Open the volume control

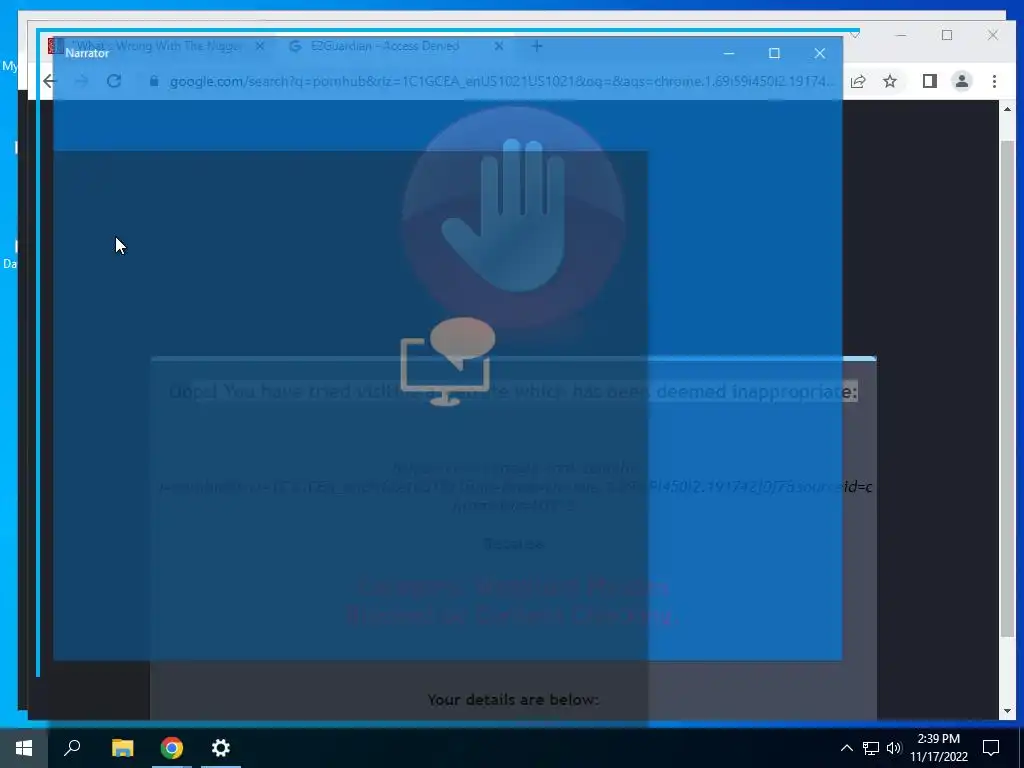coord(894,748)
